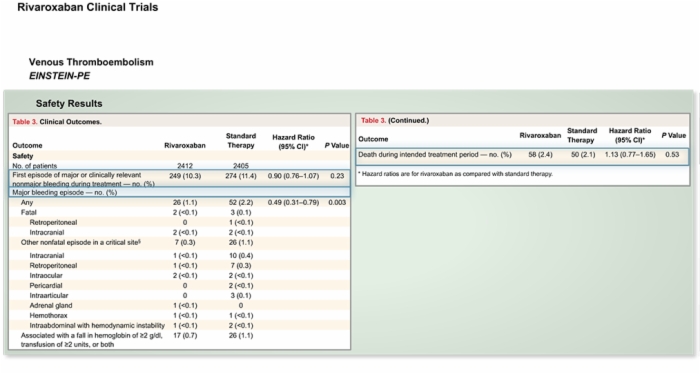Click '3 (0.1)' in the Fatal row
This screenshot has height=374, width=700.
tap(241, 212)
